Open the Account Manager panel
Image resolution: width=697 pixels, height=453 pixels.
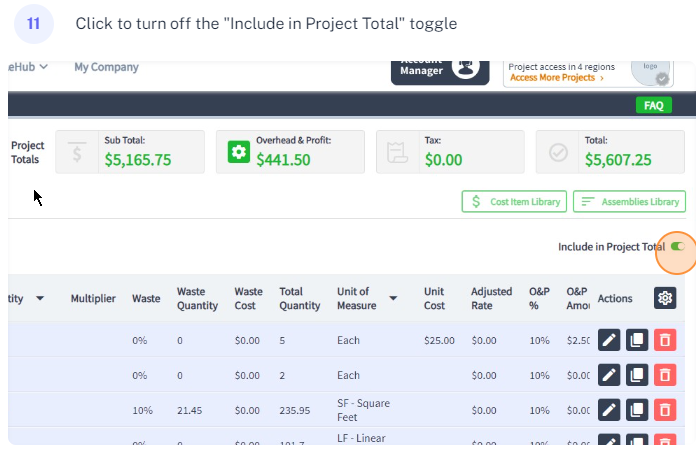coord(433,66)
